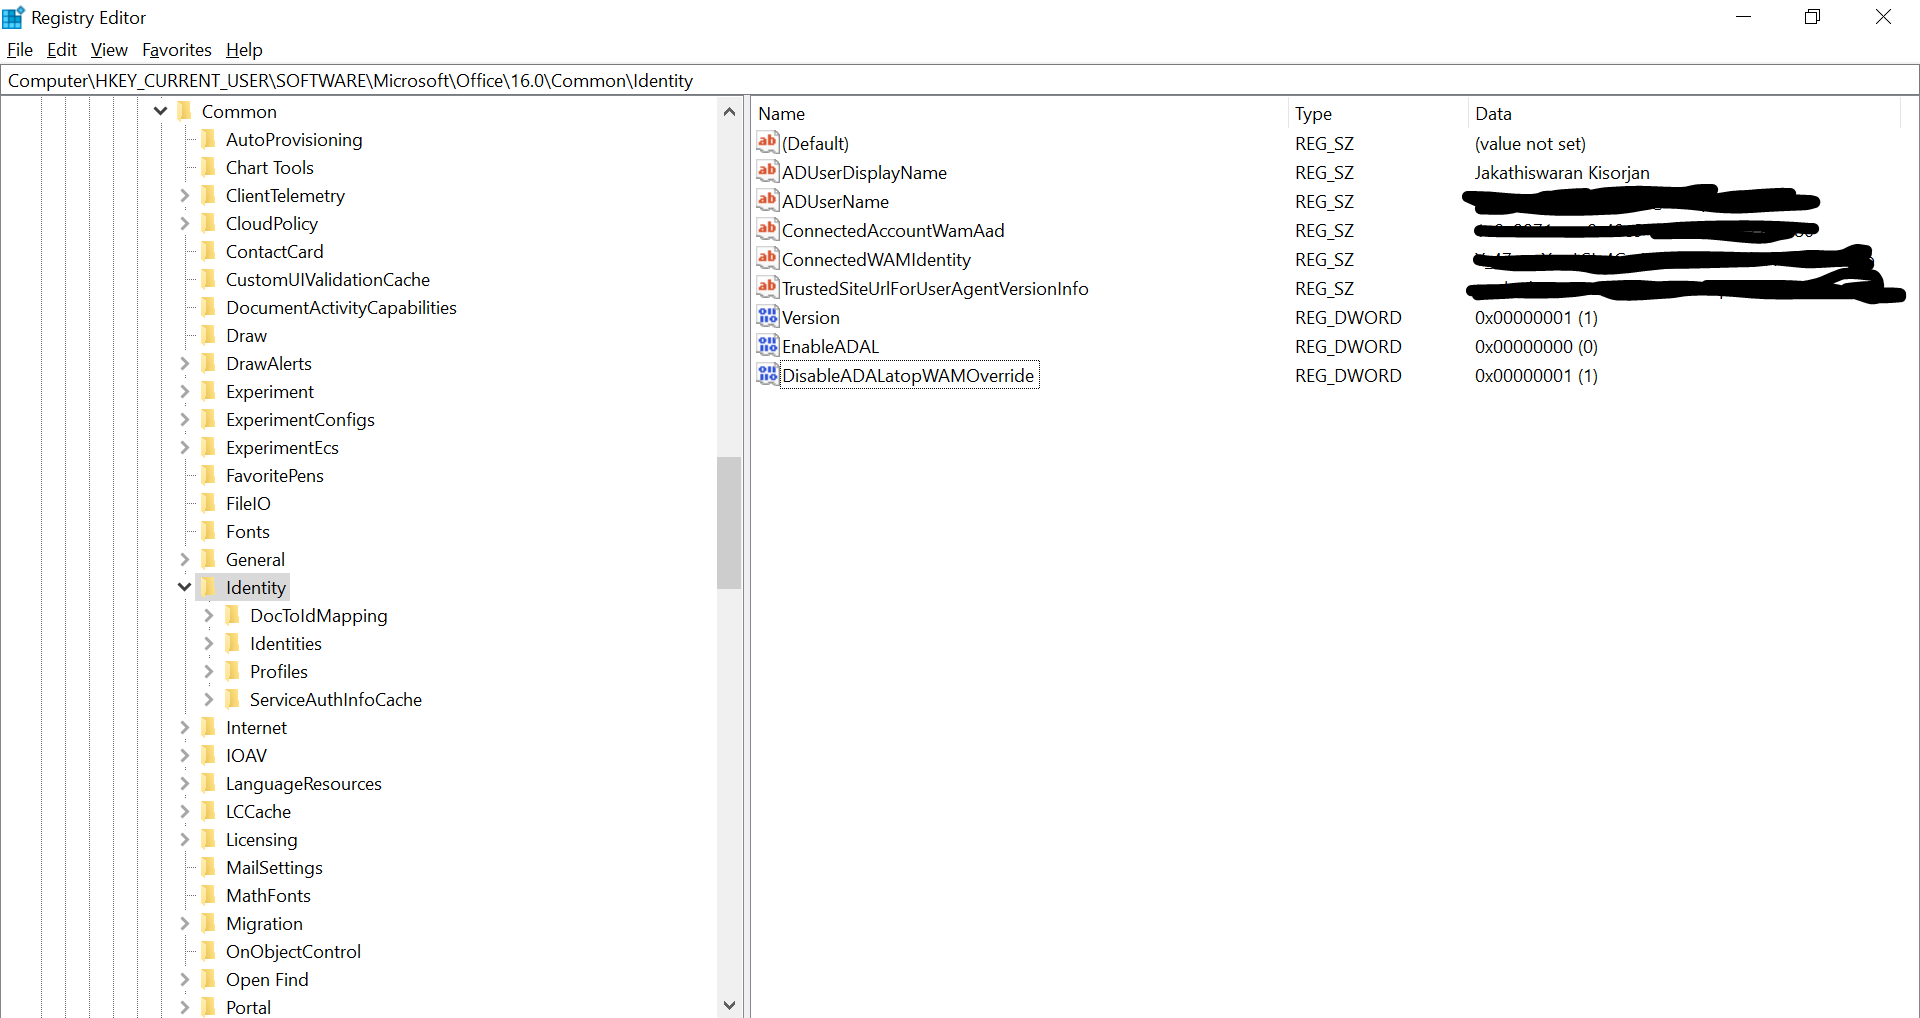Click the Identities folder icon

[x=232, y=643]
